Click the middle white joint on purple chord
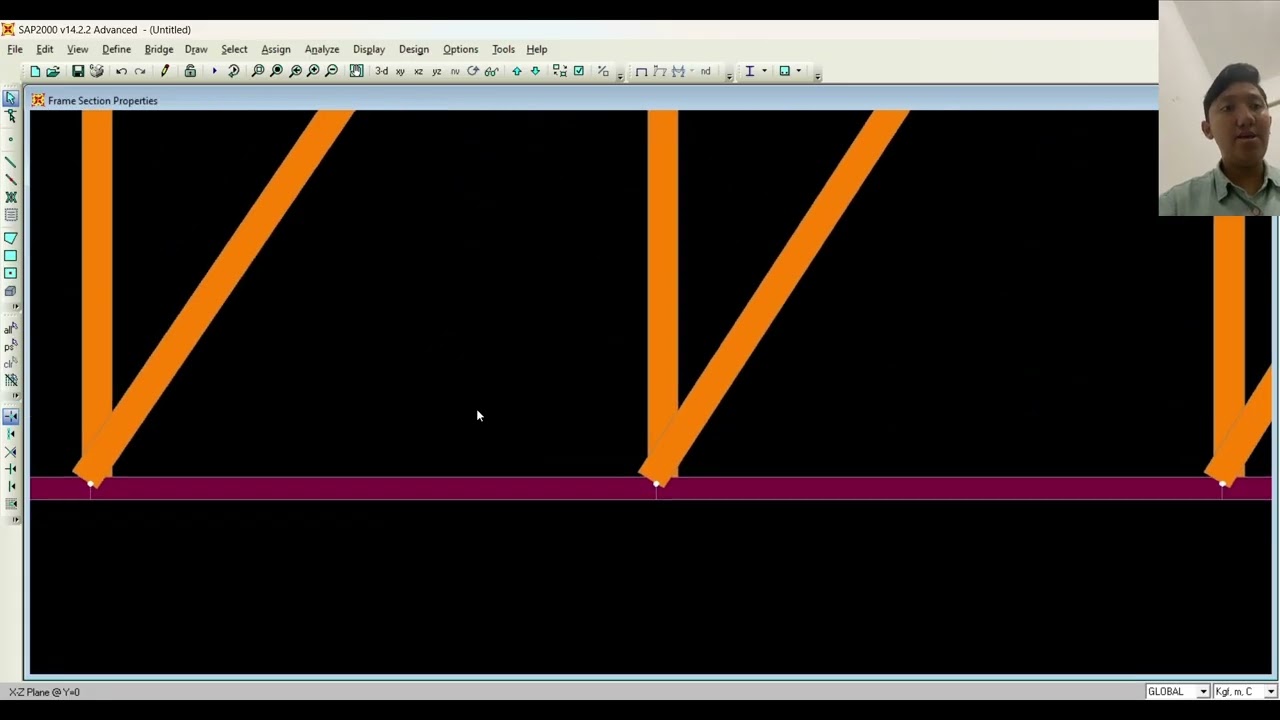Image resolution: width=1280 pixels, height=720 pixels. 657,484
